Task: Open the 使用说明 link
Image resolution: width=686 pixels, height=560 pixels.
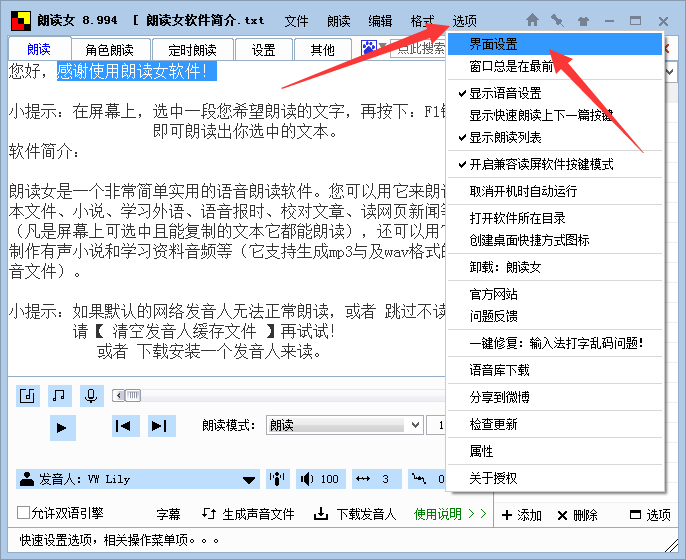Action: tap(450, 514)
